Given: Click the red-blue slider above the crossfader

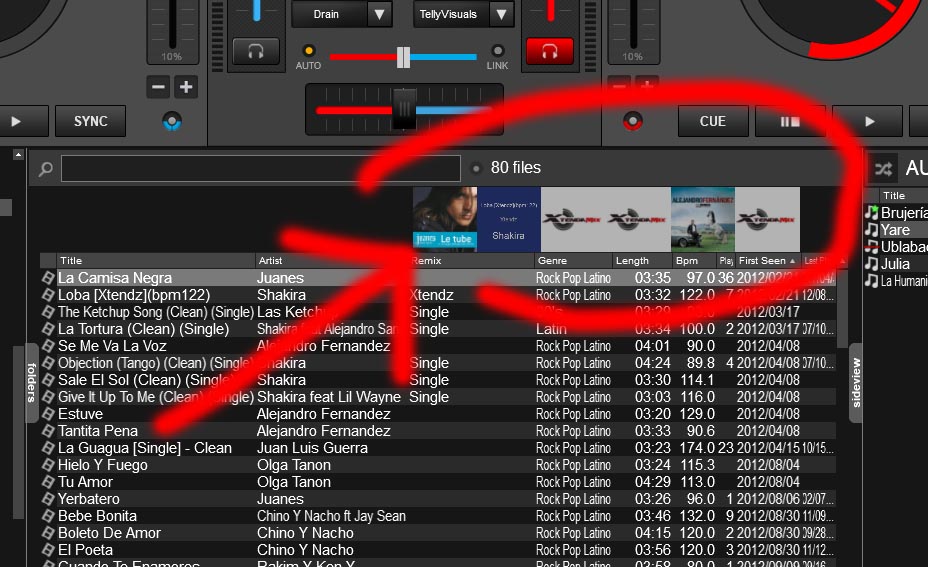Looking at the screenshot, I should point(403,57).
